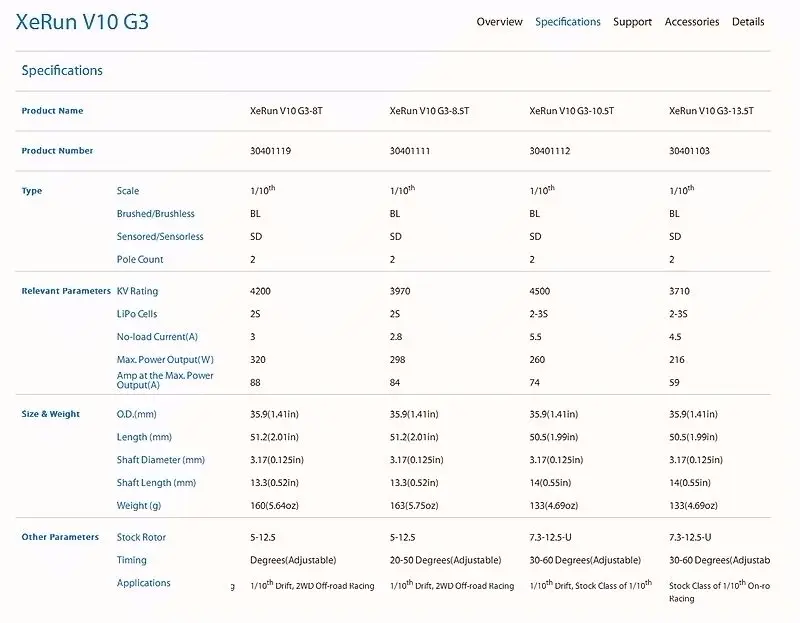Viewport: 800px width, 623px height.
Task: Click the Max. Power Output(W) label
Action: coord(165,360)
